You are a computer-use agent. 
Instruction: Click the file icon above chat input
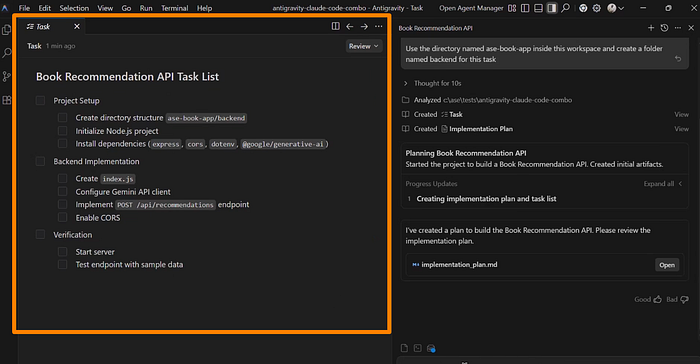click(x=404, y=348)
